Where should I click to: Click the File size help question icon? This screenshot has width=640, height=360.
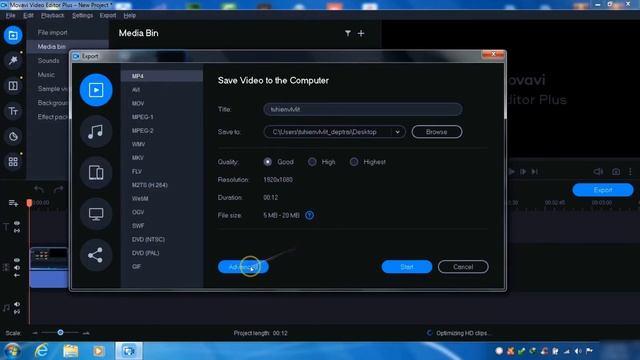coord(309,215)
